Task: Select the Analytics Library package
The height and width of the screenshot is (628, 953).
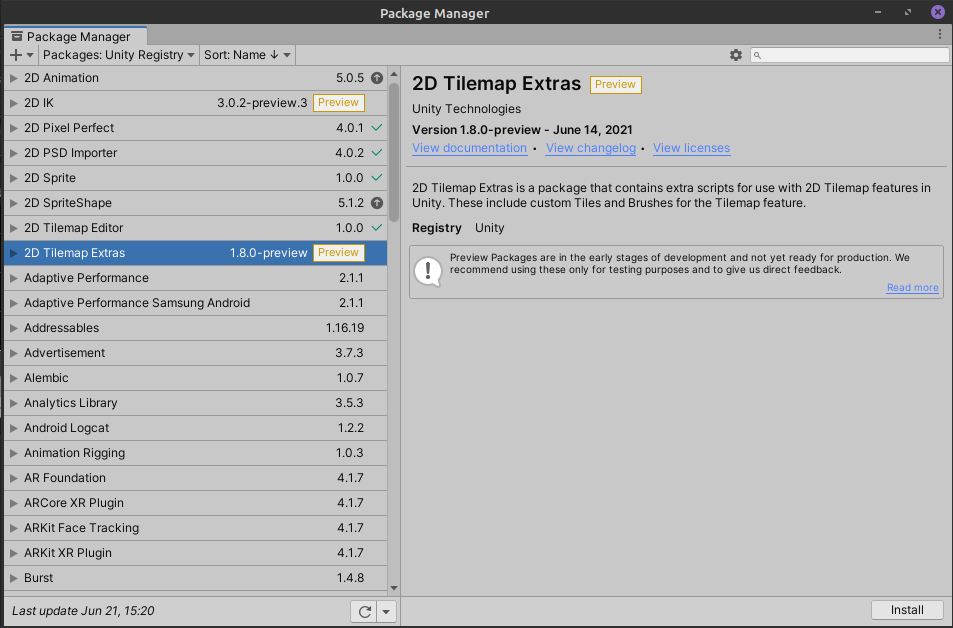Action: click(x=196, y=402)
